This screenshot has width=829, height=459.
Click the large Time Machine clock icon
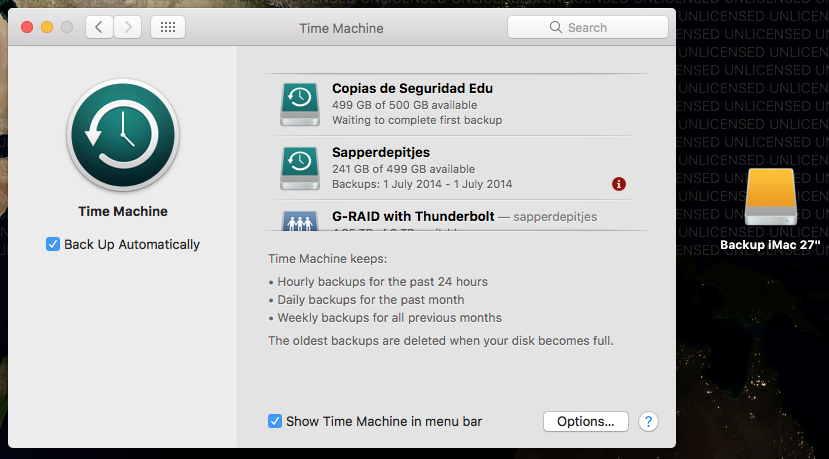pyautogui.click(x=123, y=135)
